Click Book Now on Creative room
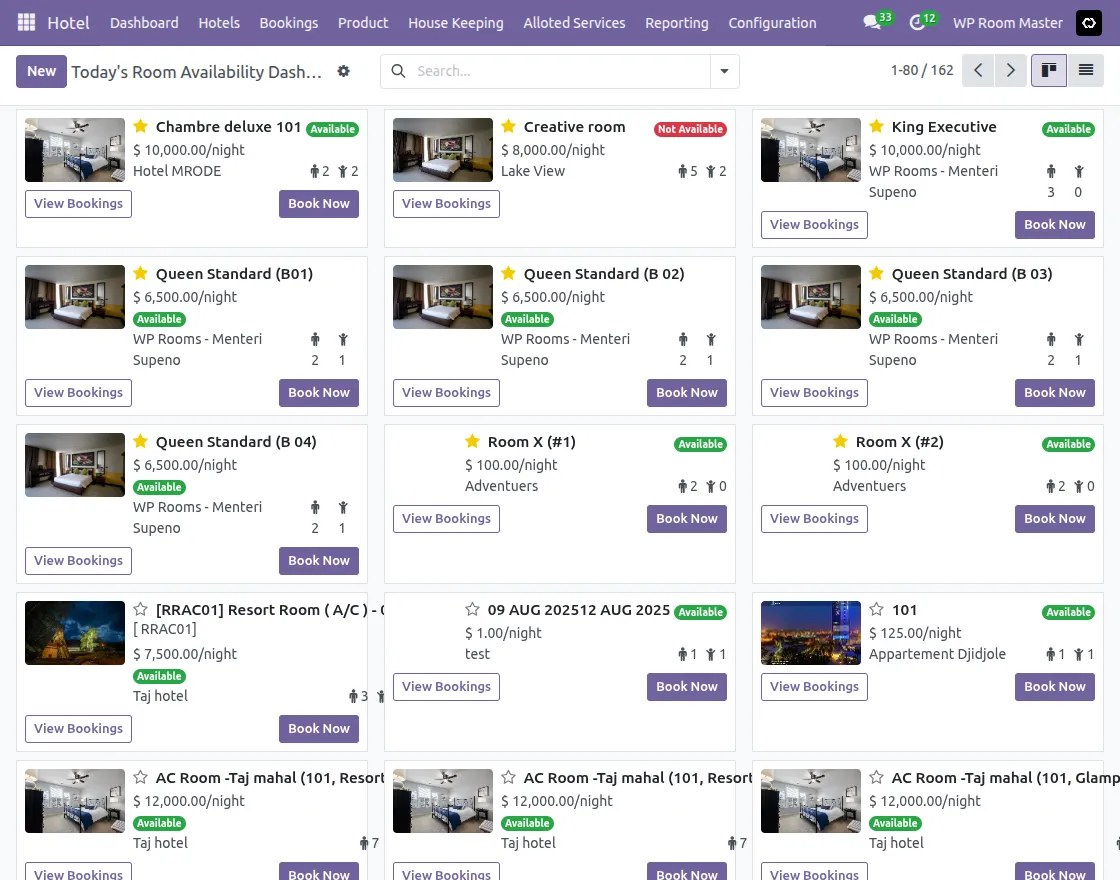The height and width of the screenshot is (880, 1120). point(687,203)
